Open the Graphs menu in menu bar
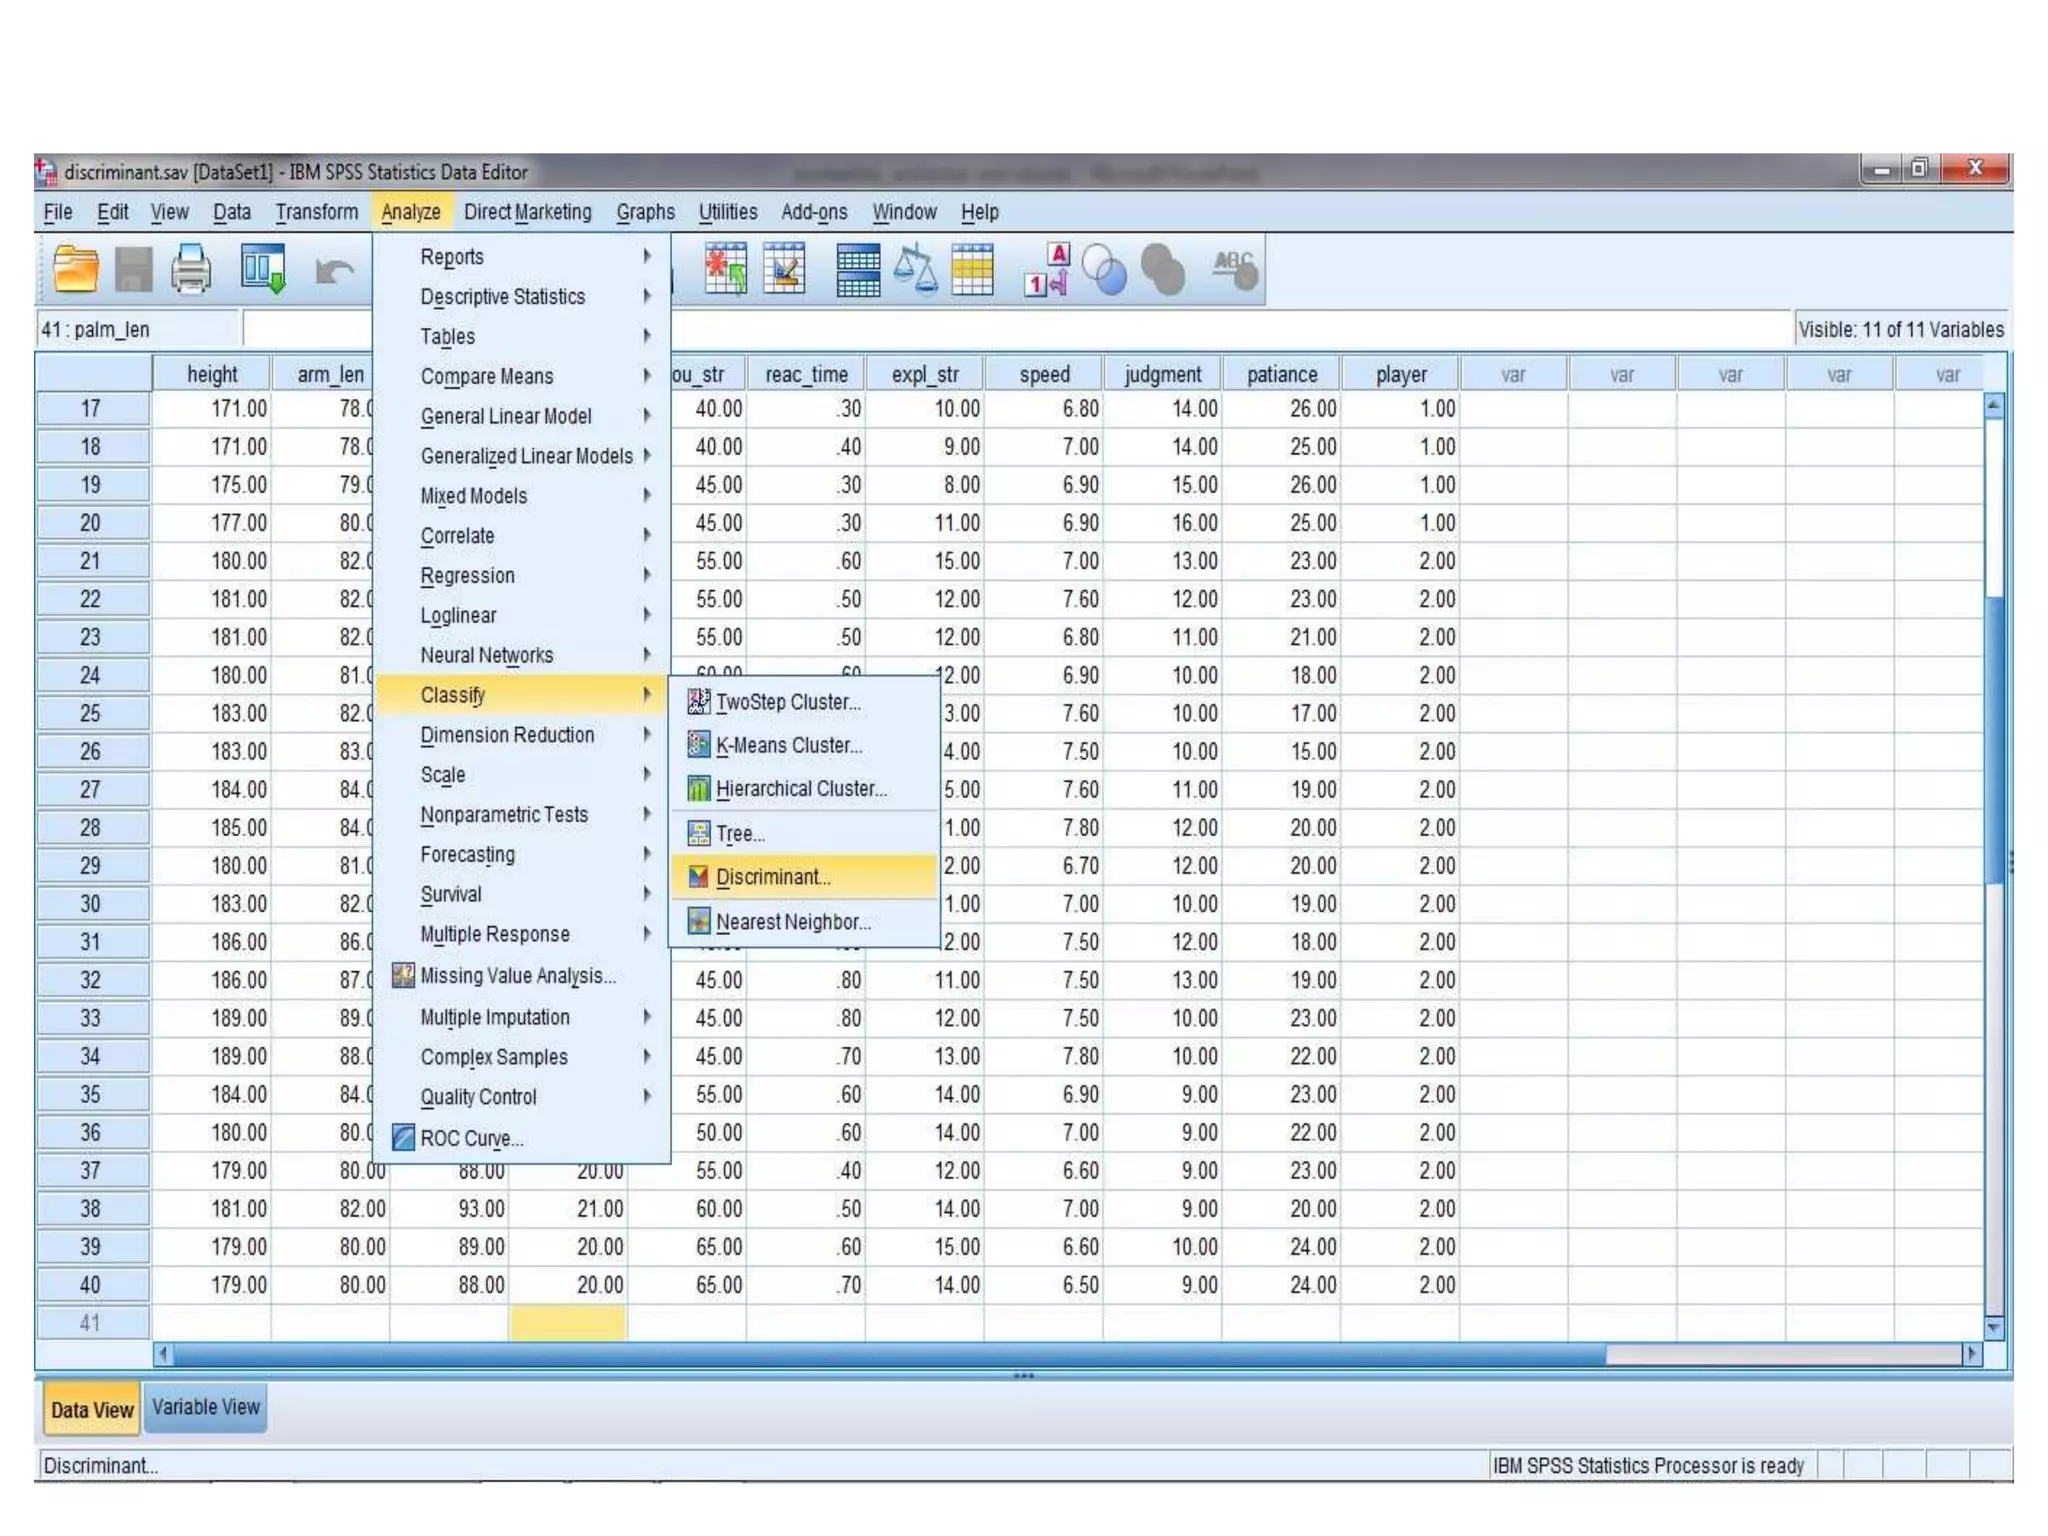Image resolution: width=2048 pixels, height=1536 pixels. point(645,212)
